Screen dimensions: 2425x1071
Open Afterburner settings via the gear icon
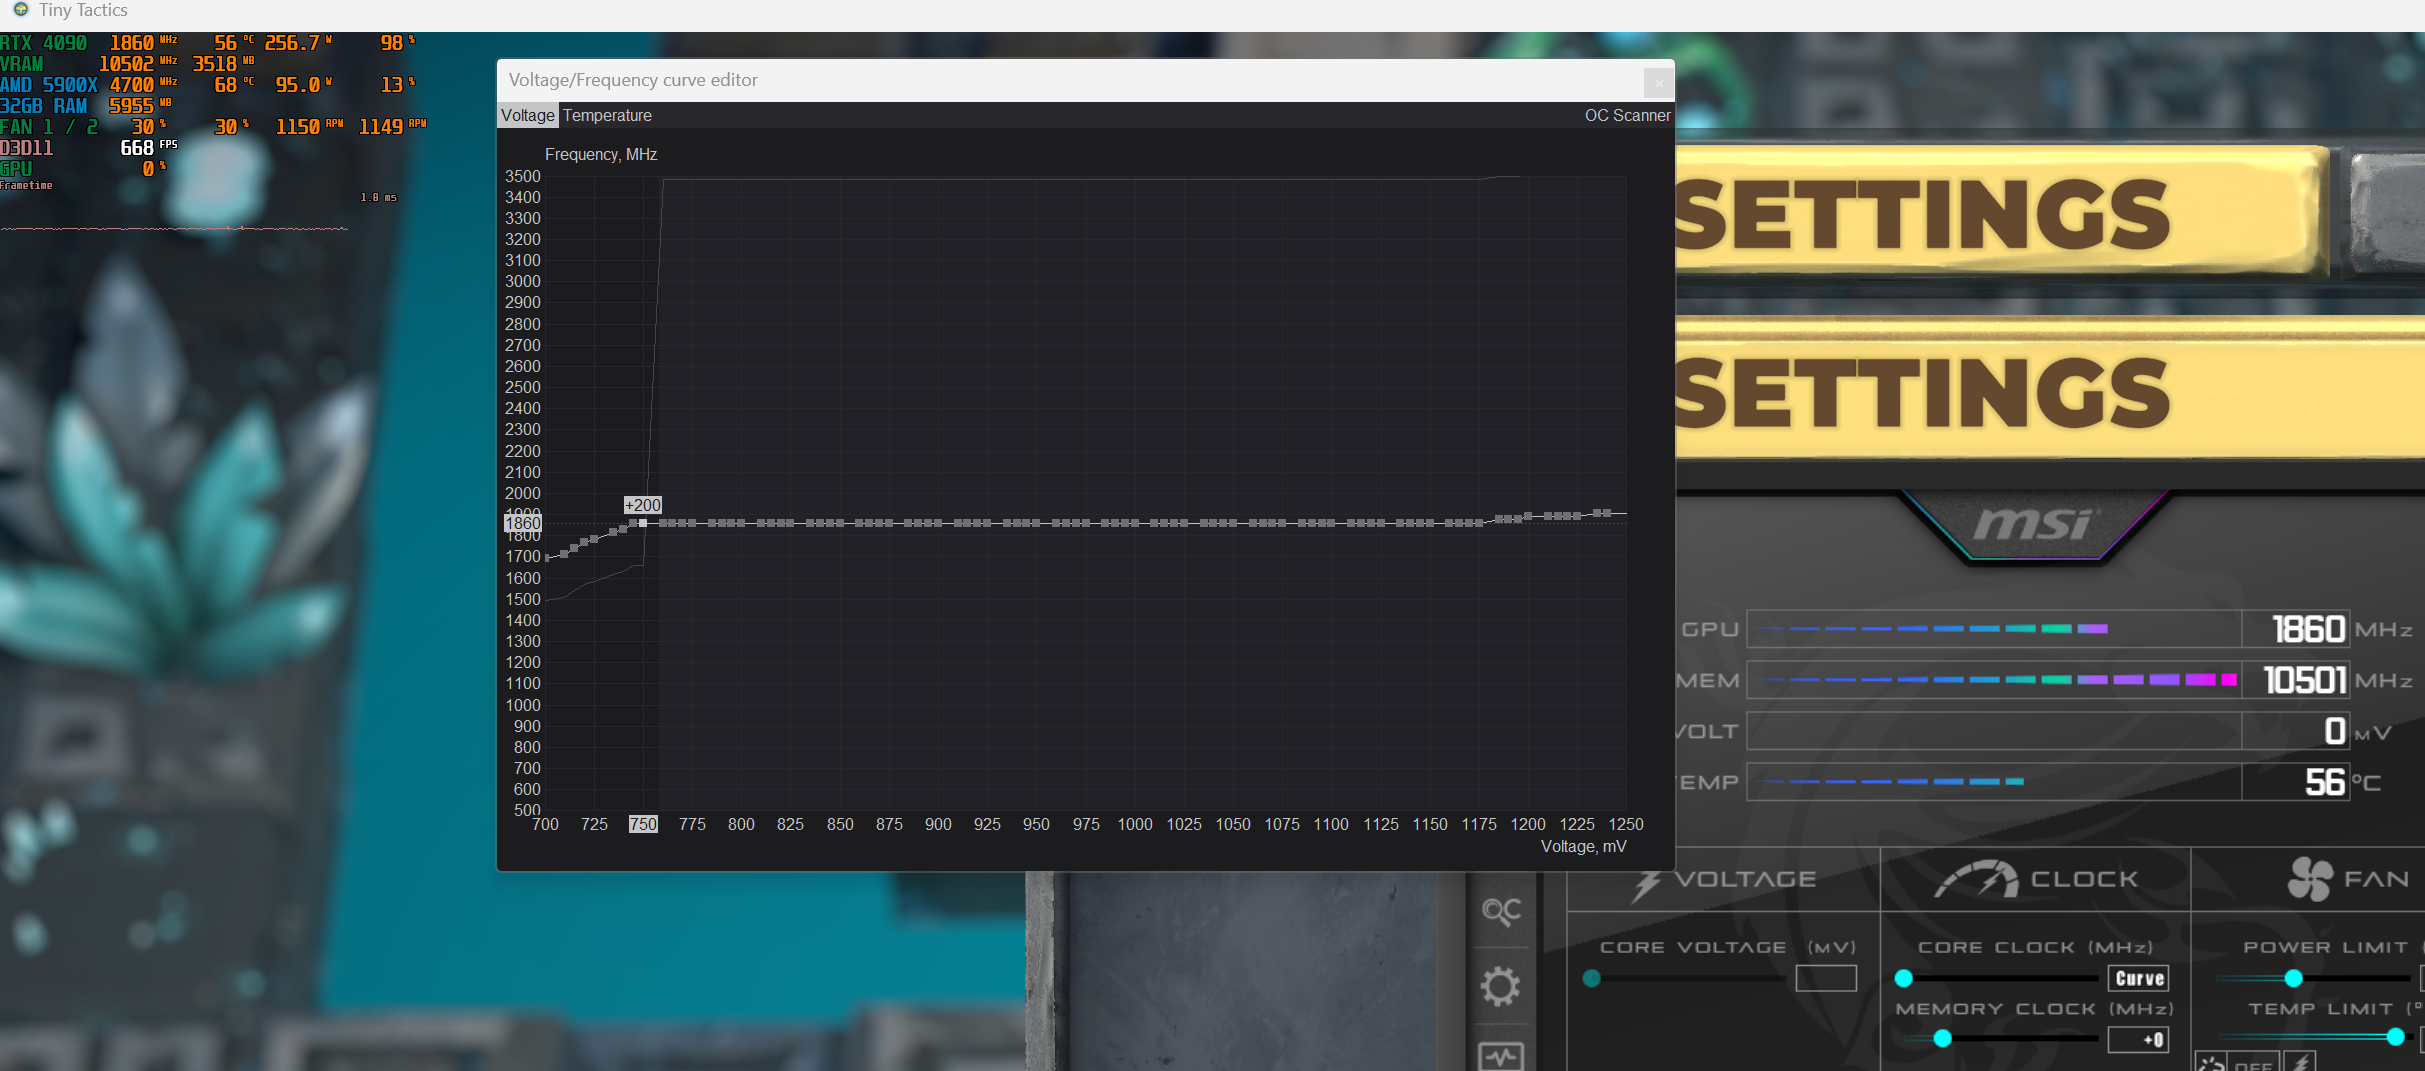pyautogui.click(x=1501, y=987)
